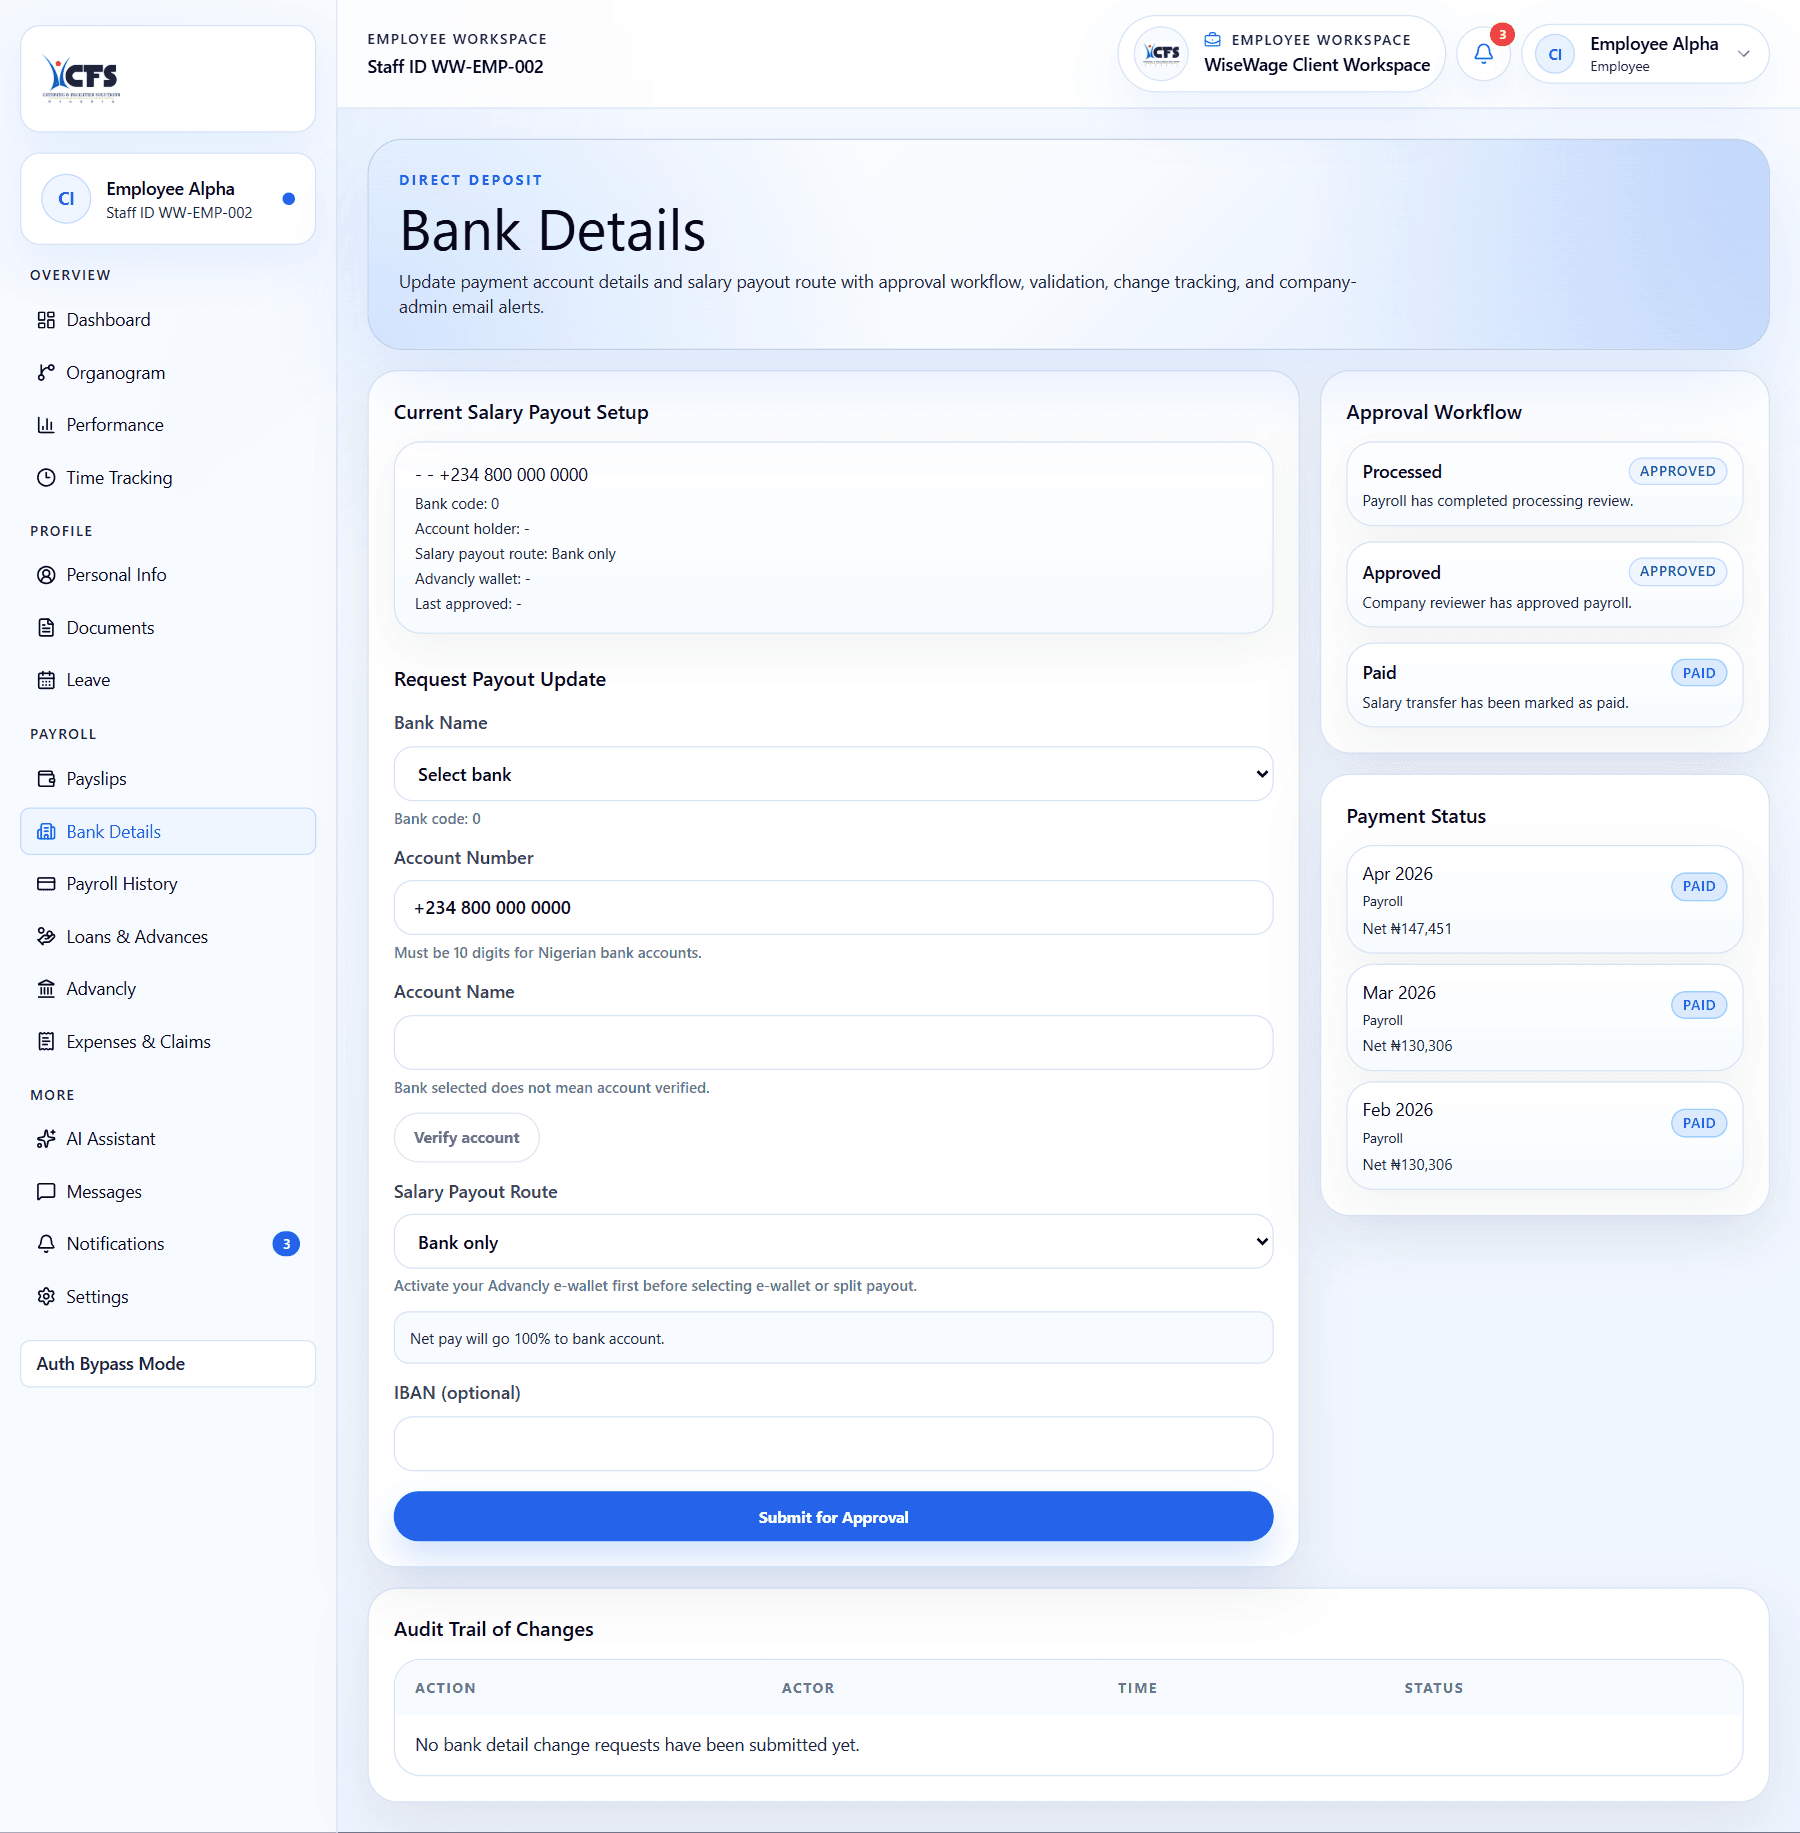Viewport: 1800px width, 1833px height.
Task: Navigate to Payslips
Action: click(x=168, y=779)
